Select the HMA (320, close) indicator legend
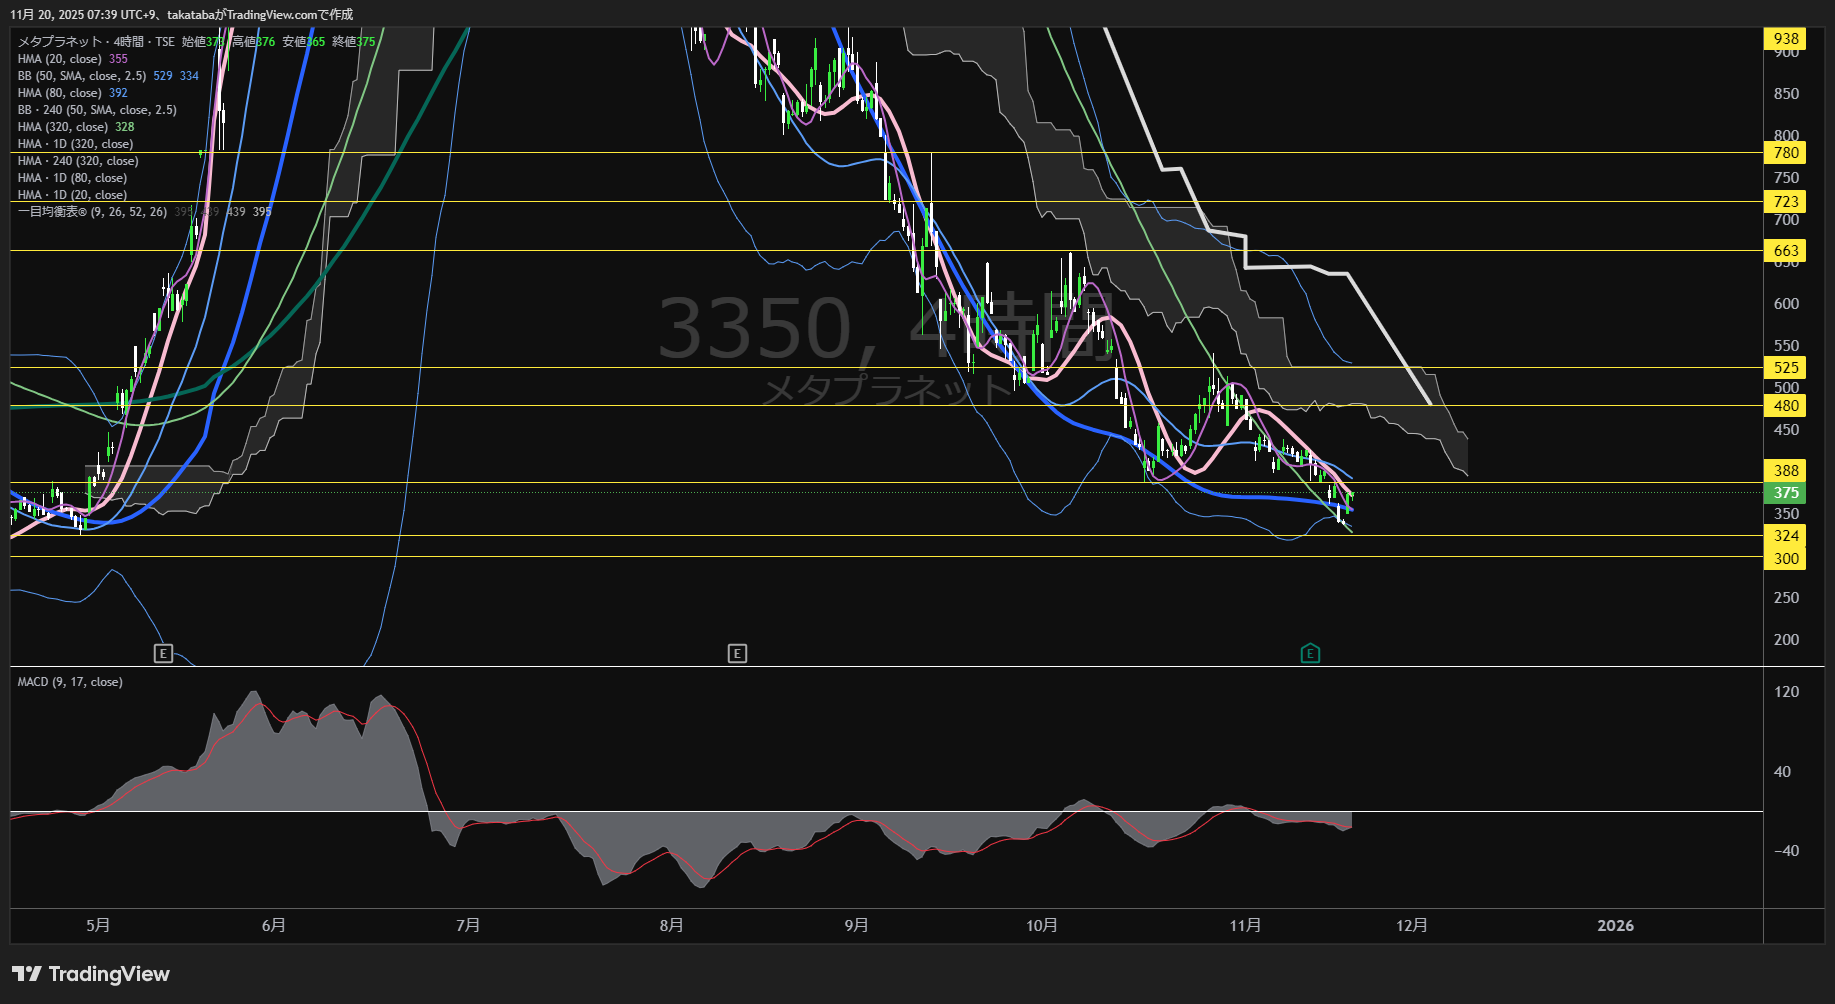The width and height of the screenshot is (1835, 1004). pyautogui.click(x=62, y=127)
